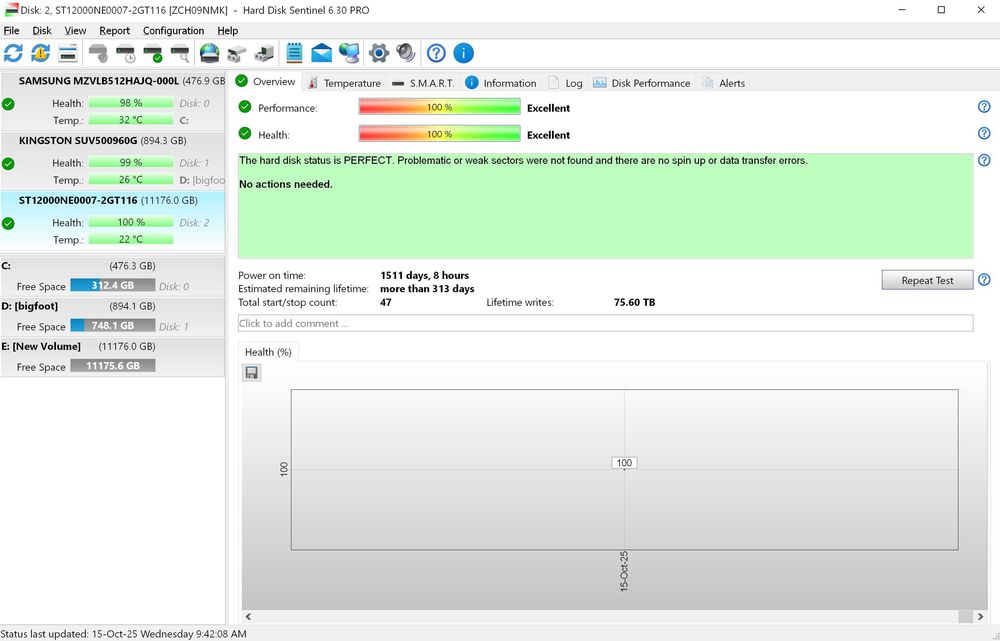Open the Report menu
The image size is (1000, 641).
click(114, 31)
